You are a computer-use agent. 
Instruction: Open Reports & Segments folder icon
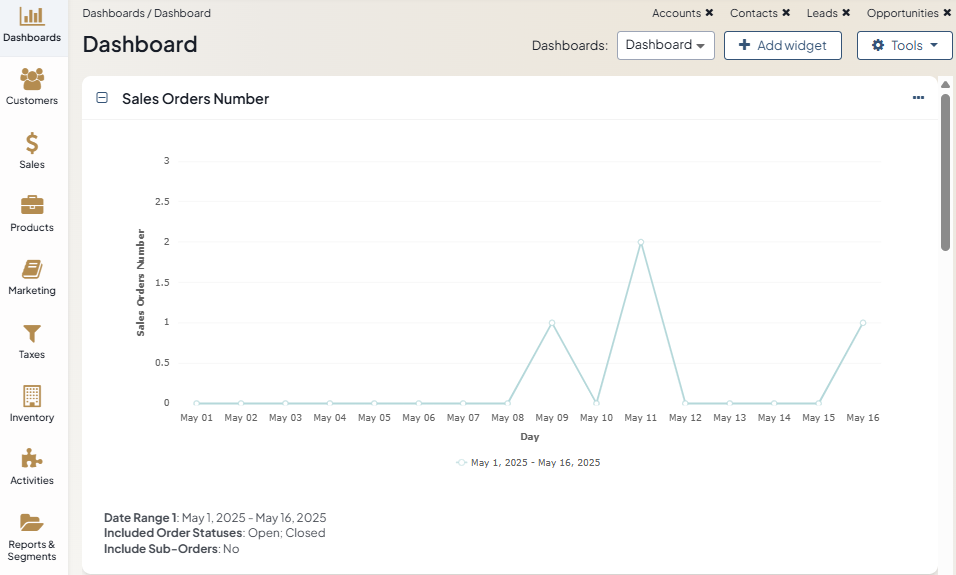point(32,523)
